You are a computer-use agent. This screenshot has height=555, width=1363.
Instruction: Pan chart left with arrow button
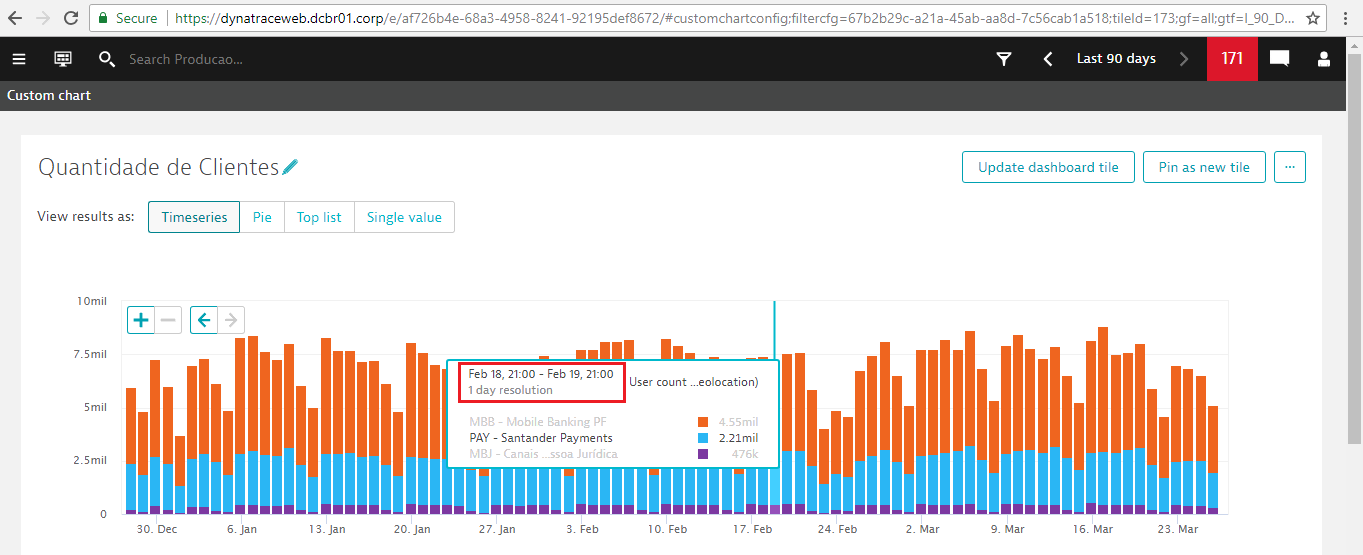204,320
